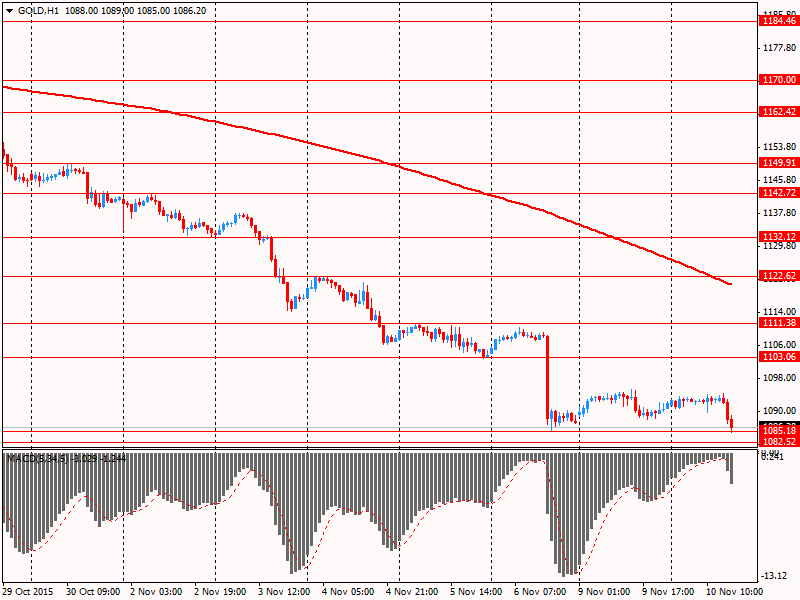Click the 4 Nov 21:00 time label
Image resolution: width=800 pixels, height=600 pixels.
(412, 592)
